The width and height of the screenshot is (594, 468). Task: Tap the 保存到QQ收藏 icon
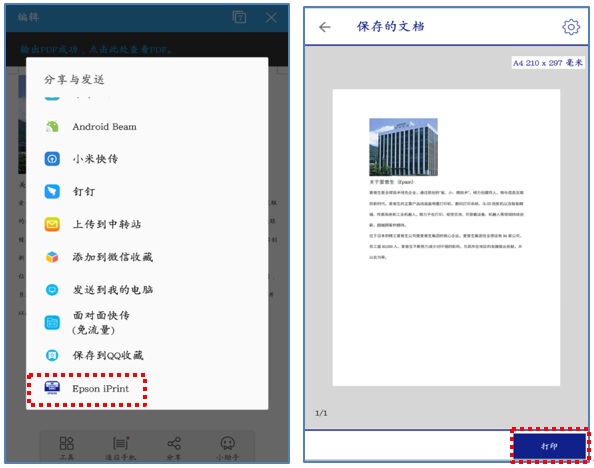point(52,355)
